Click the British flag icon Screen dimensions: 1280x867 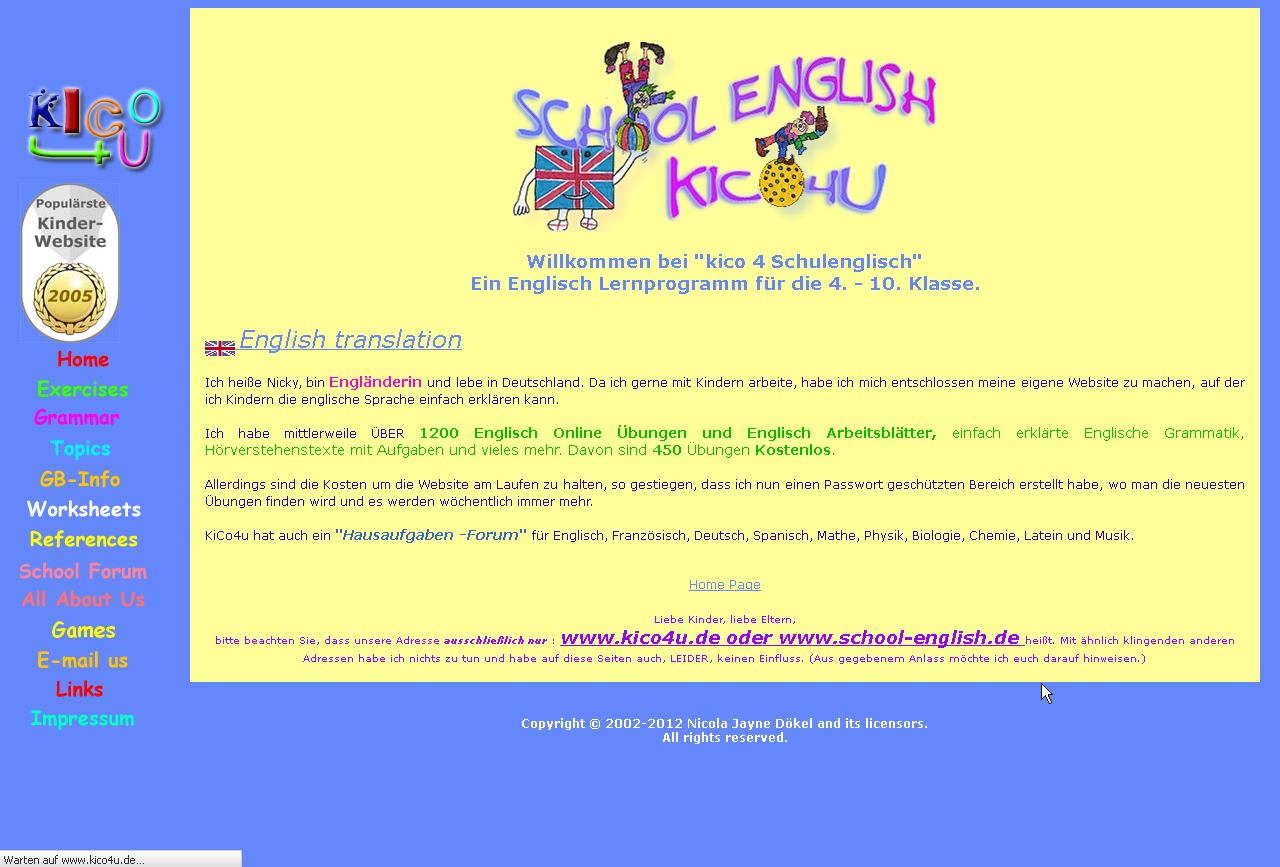(x=219, y=348)
